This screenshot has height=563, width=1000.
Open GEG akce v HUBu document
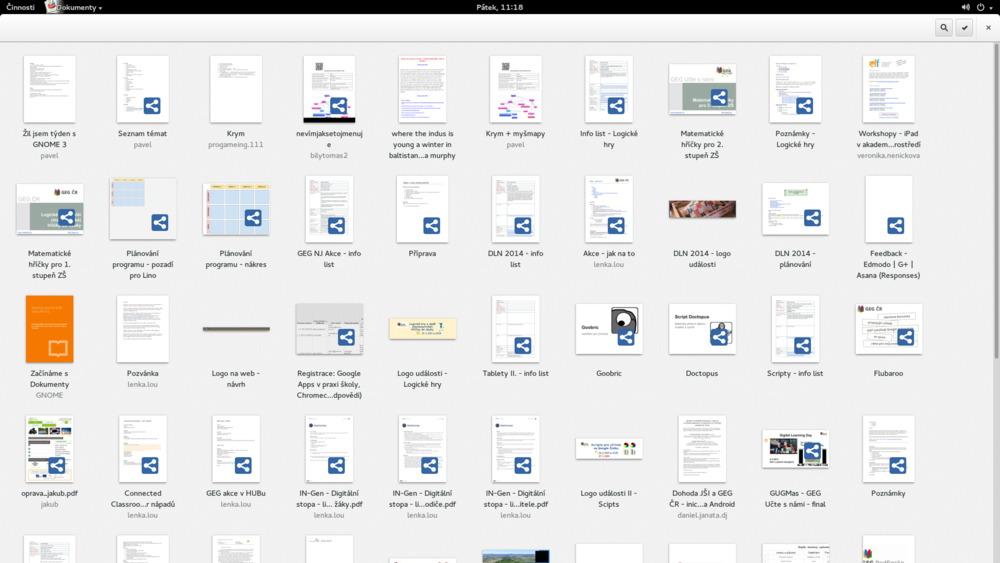coord(236,449)
